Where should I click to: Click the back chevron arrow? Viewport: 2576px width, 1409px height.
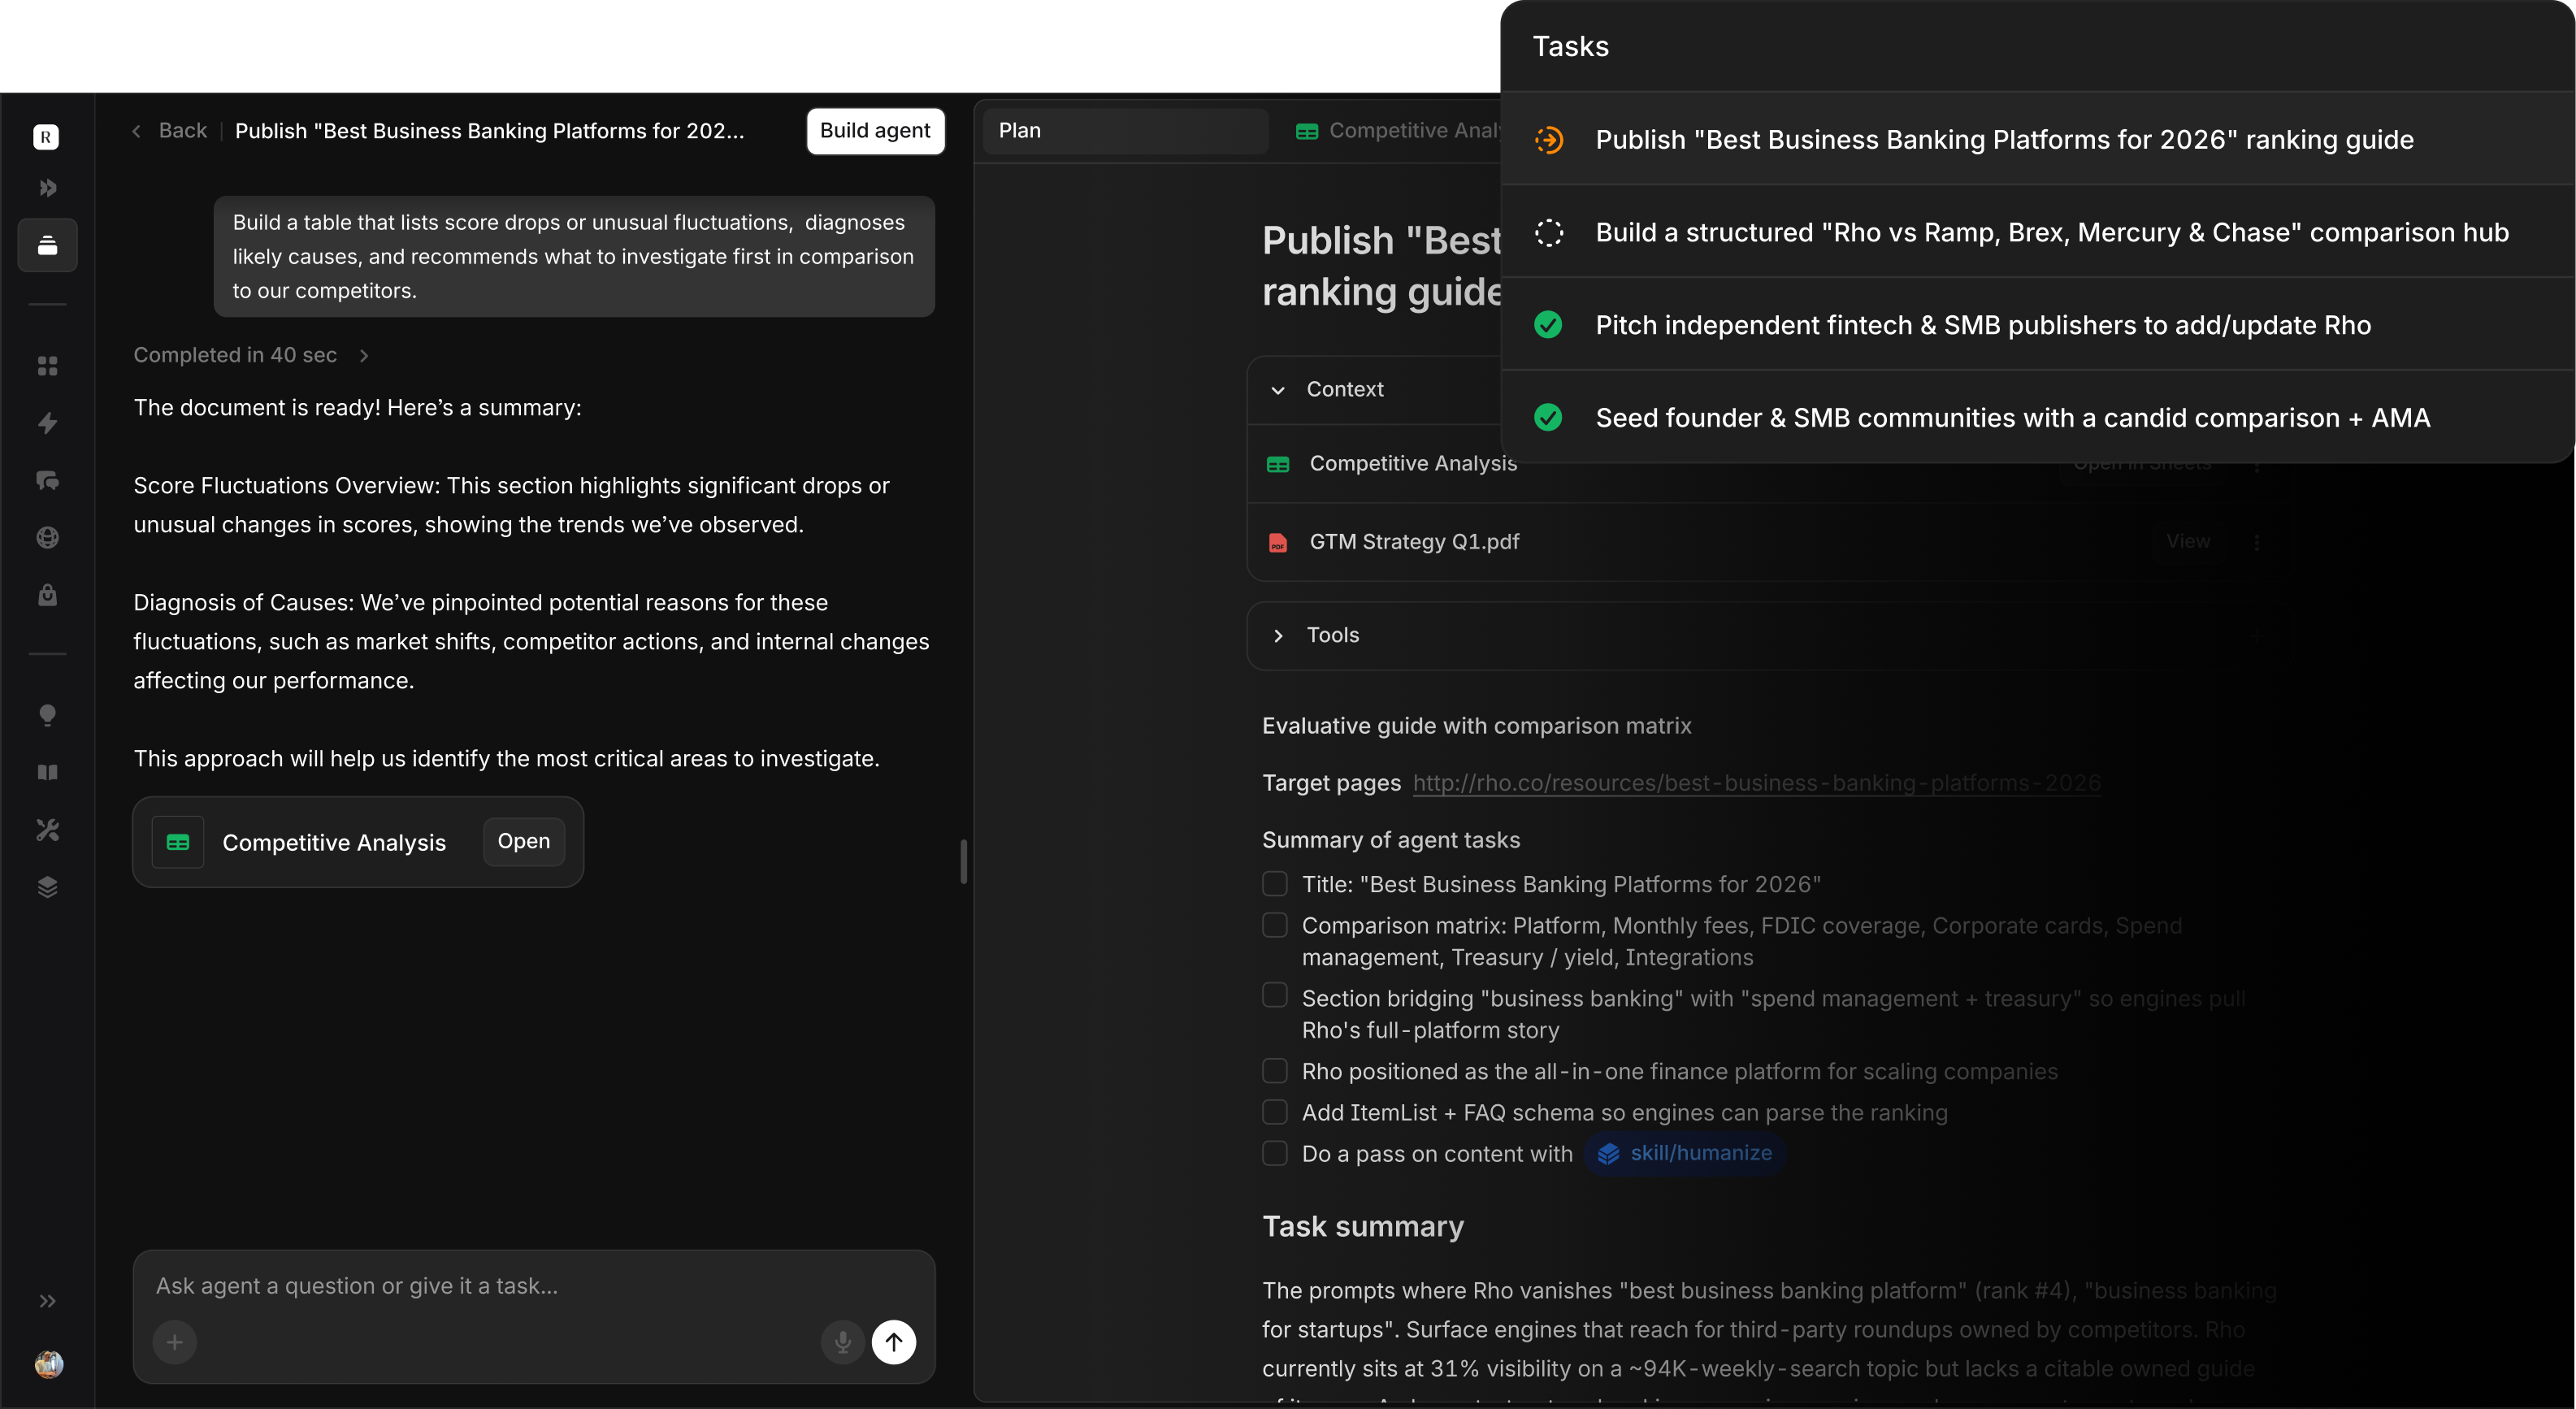point(136,131)
